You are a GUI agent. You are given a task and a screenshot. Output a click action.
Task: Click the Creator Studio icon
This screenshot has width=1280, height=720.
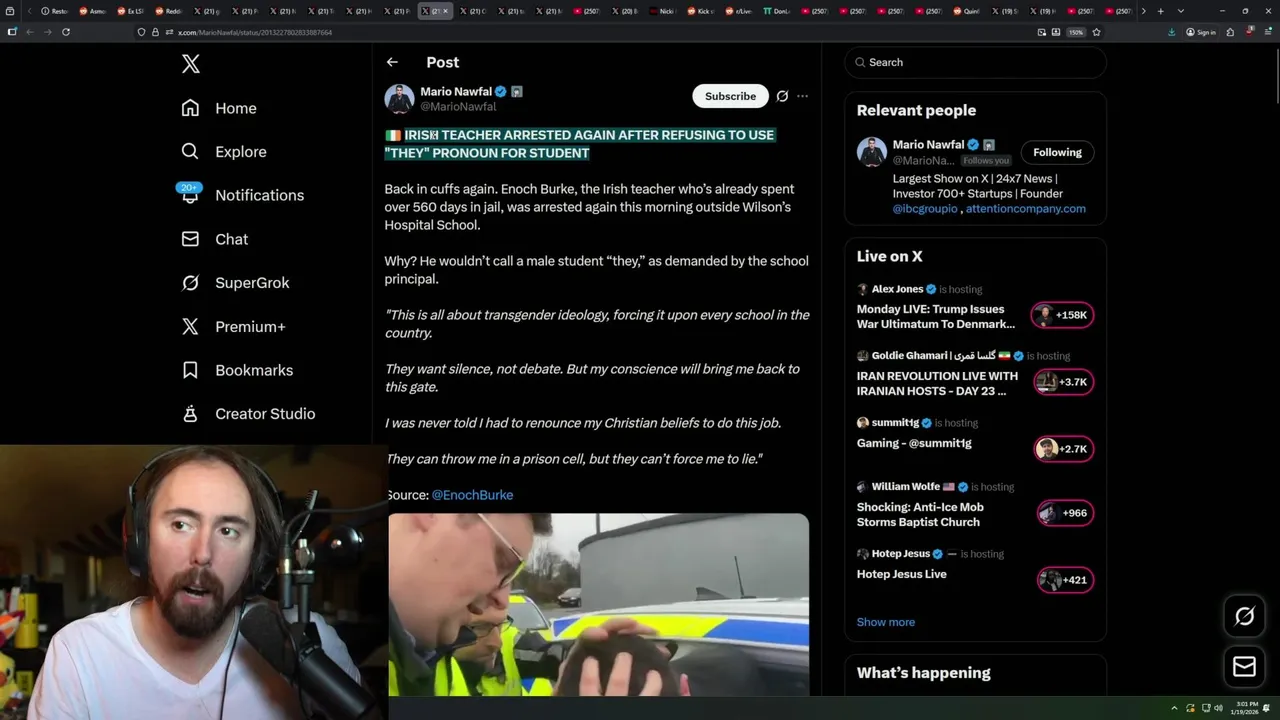tap(190, 414)
